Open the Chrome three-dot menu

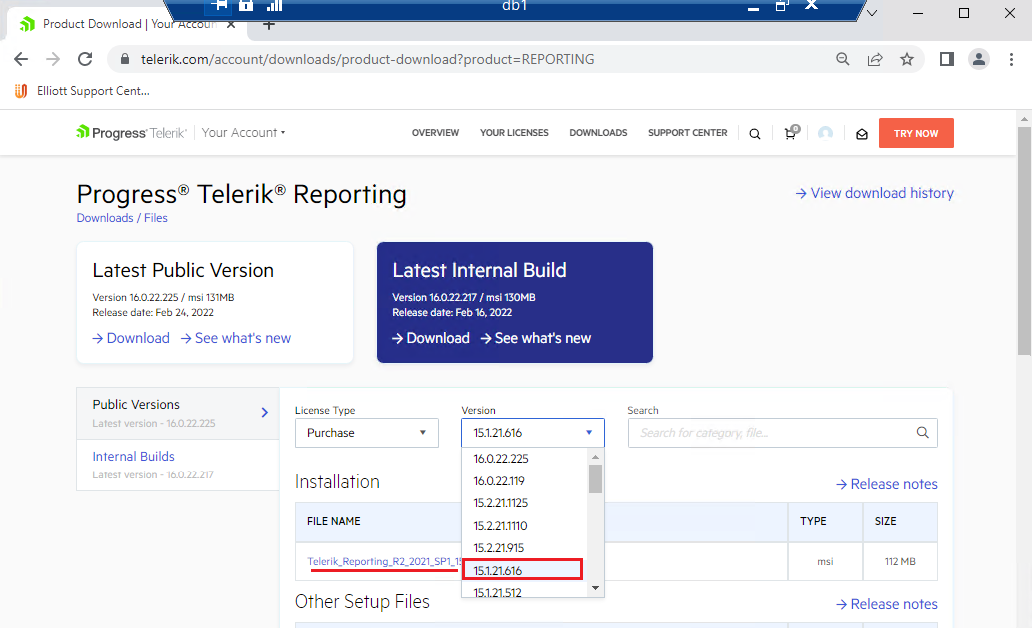(1011, 59)
